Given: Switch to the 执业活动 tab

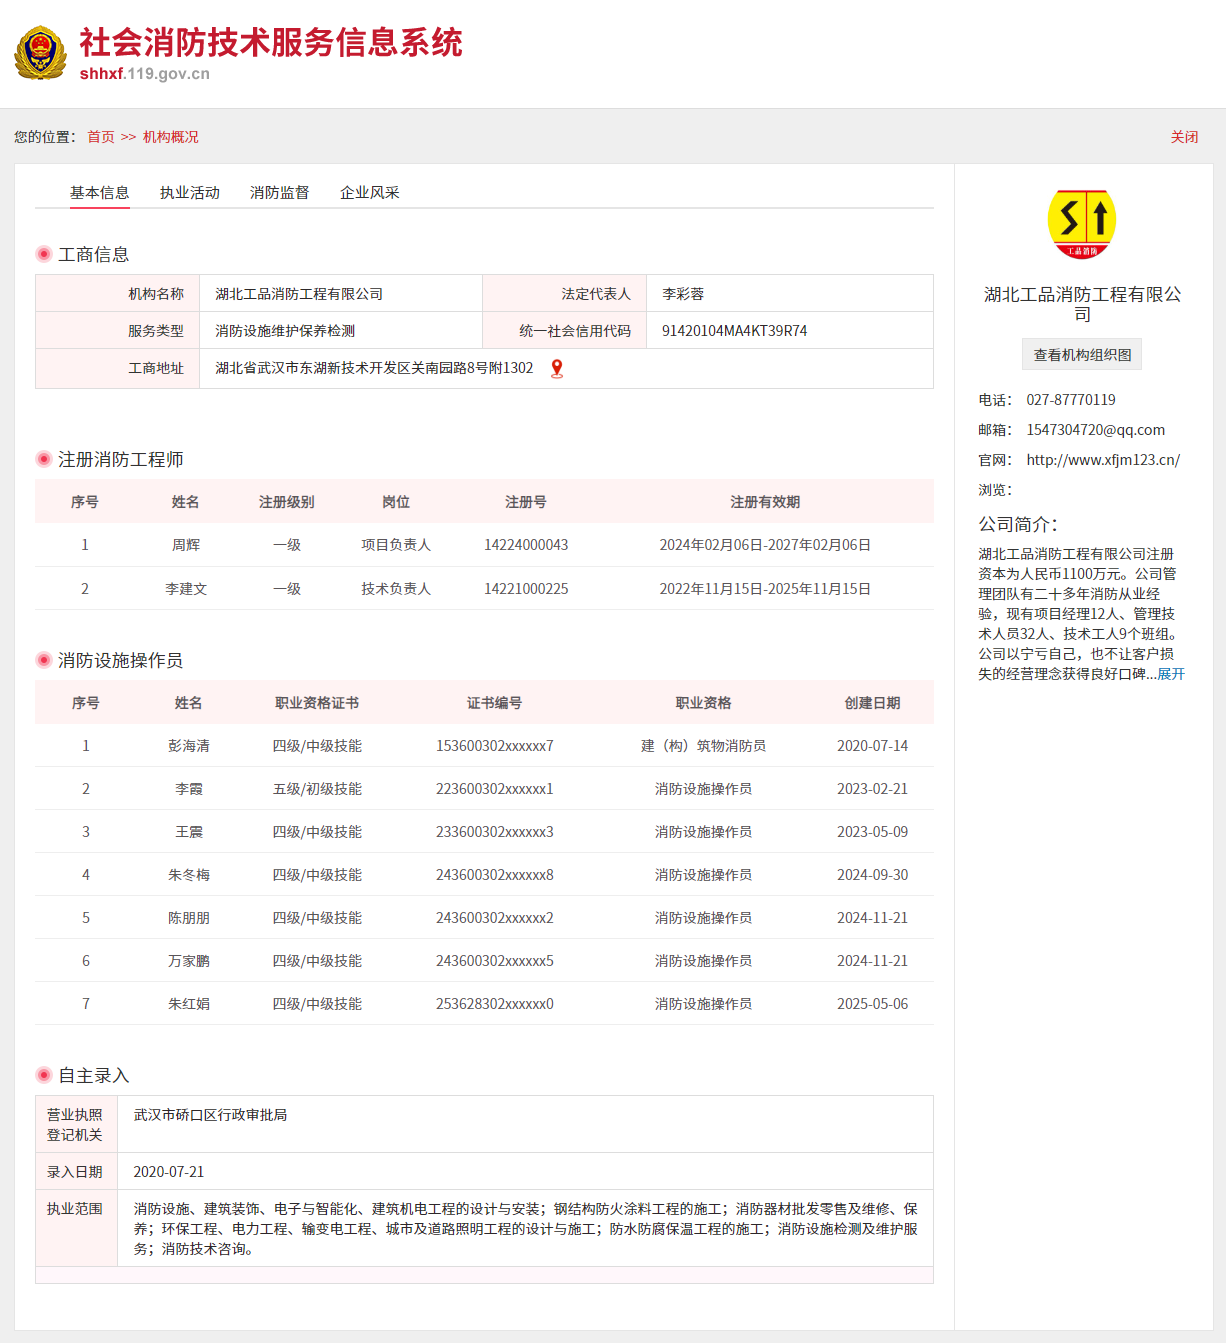Looking at the screenshot, I should pyautogui.click(x=189, y=193).
